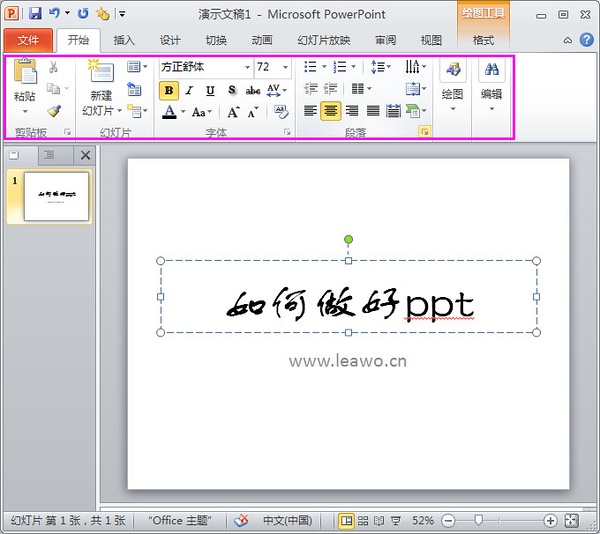Decrease list indent level

[x=311, y=89]
